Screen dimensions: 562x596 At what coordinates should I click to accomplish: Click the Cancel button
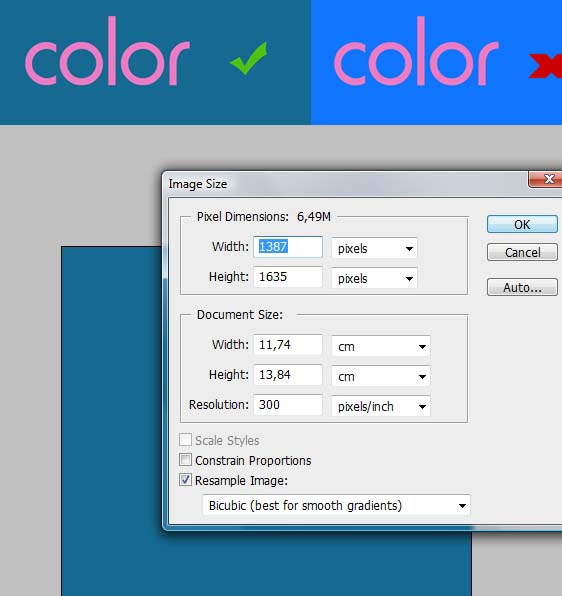522,252
